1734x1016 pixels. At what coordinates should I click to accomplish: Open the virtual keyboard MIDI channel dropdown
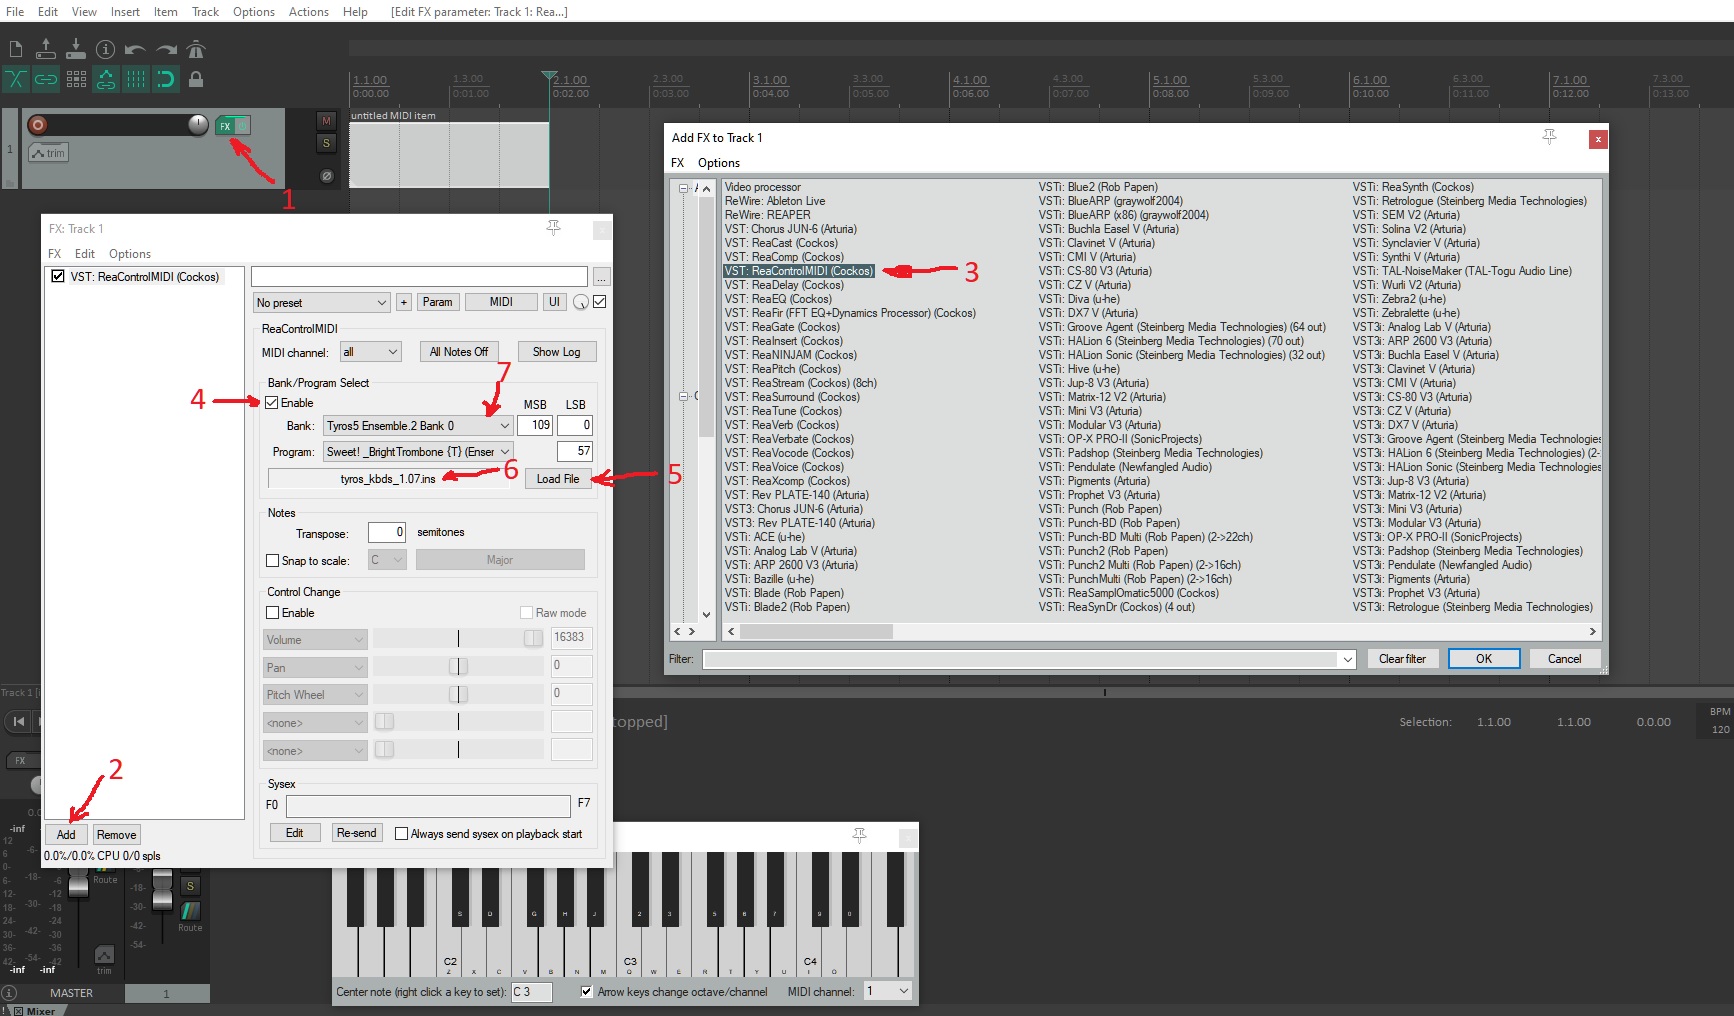click(x=888, y=991)
